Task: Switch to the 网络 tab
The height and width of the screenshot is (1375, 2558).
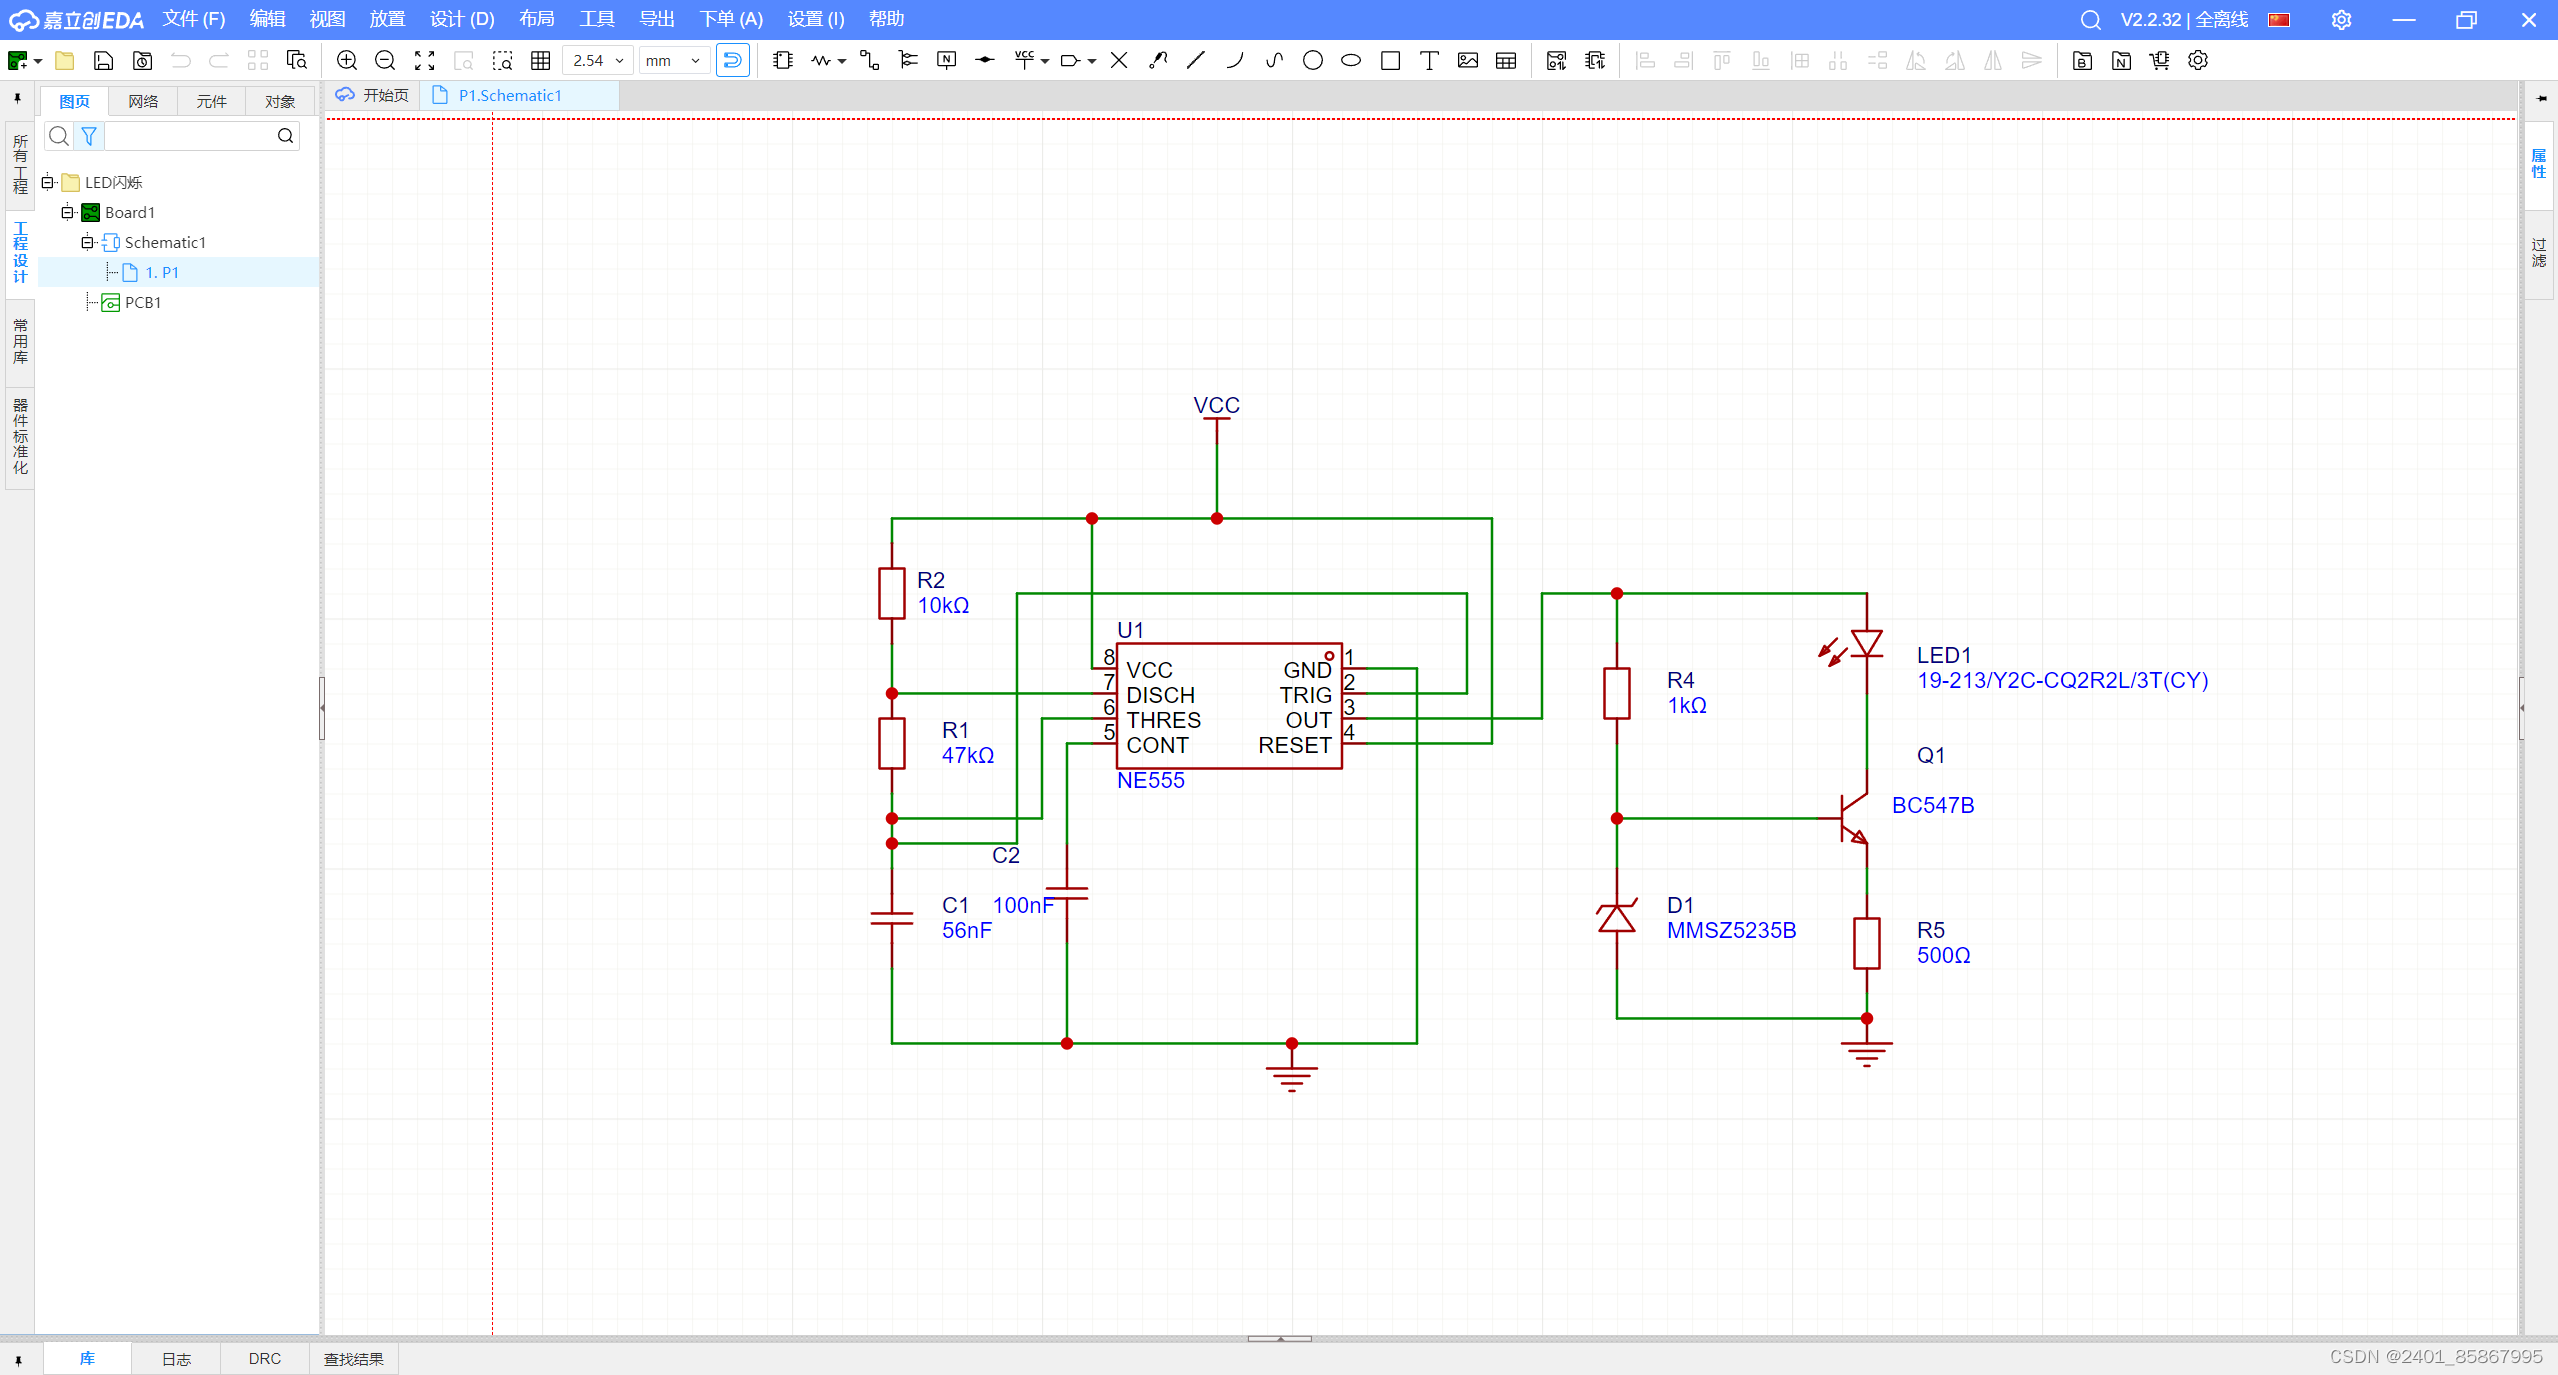Action: 143,101
